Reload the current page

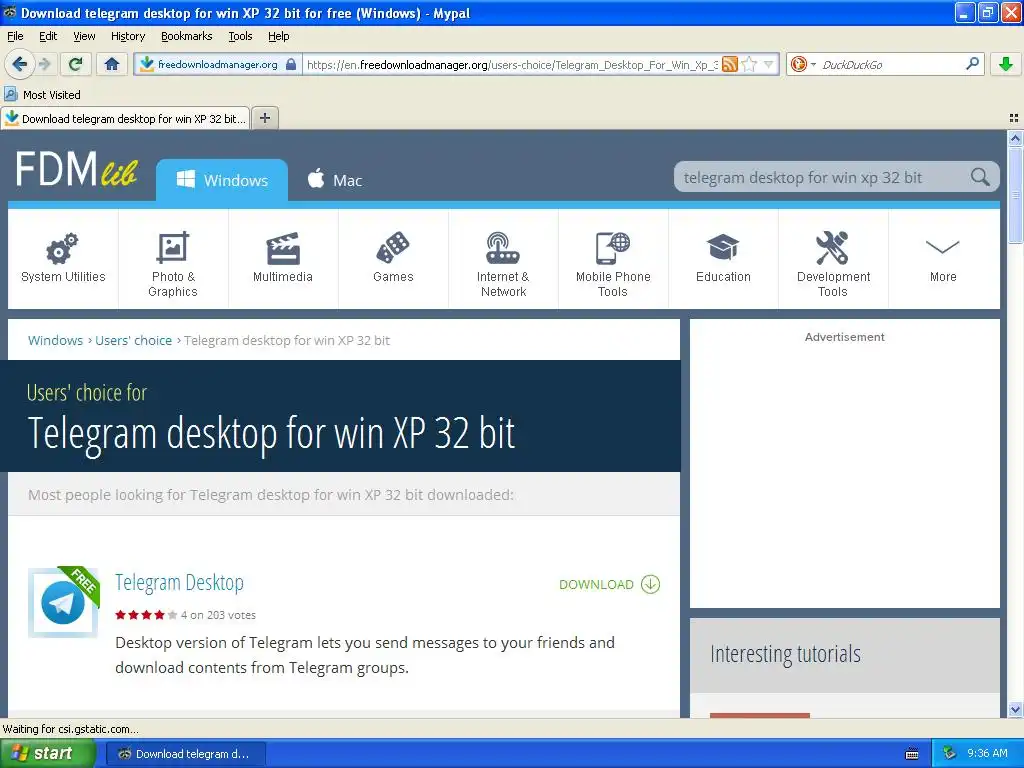(x=75, y=64)
